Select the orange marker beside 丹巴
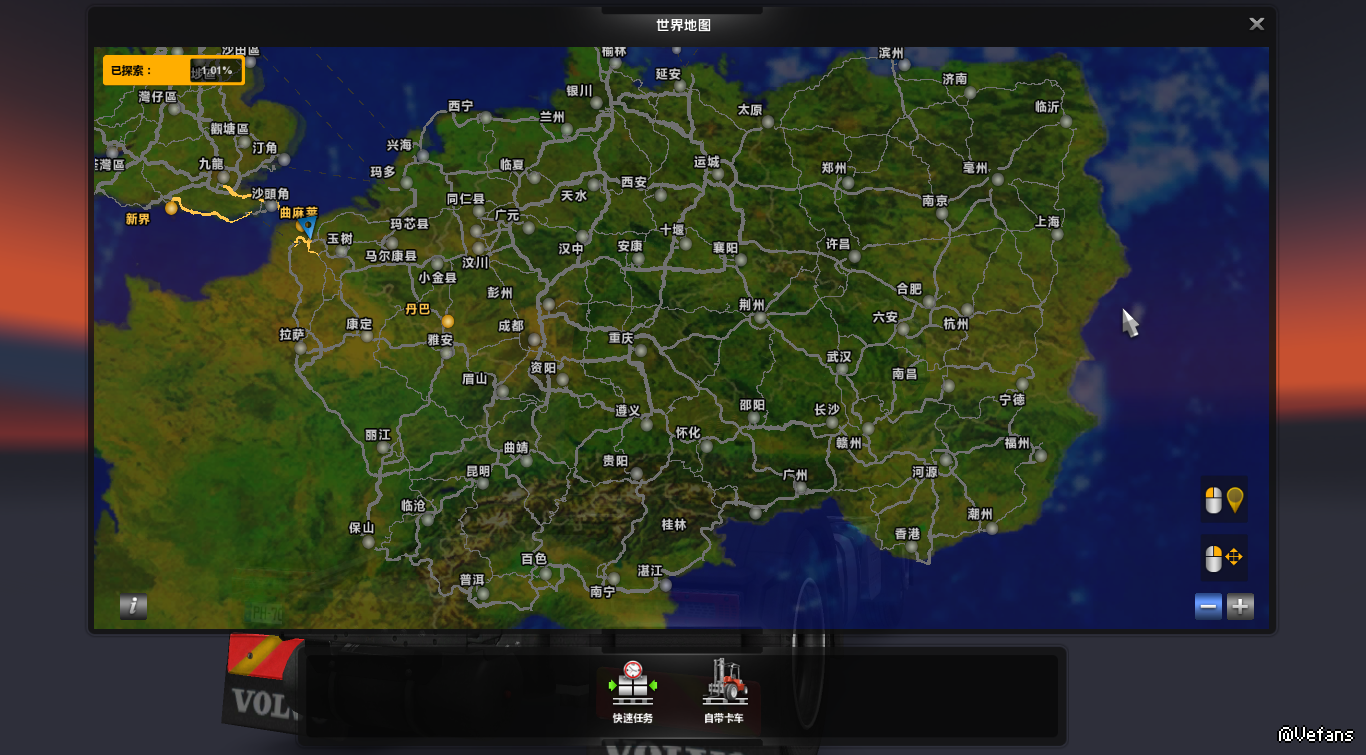The height and width of the screenshot is (755, 1366). point(448,321)
